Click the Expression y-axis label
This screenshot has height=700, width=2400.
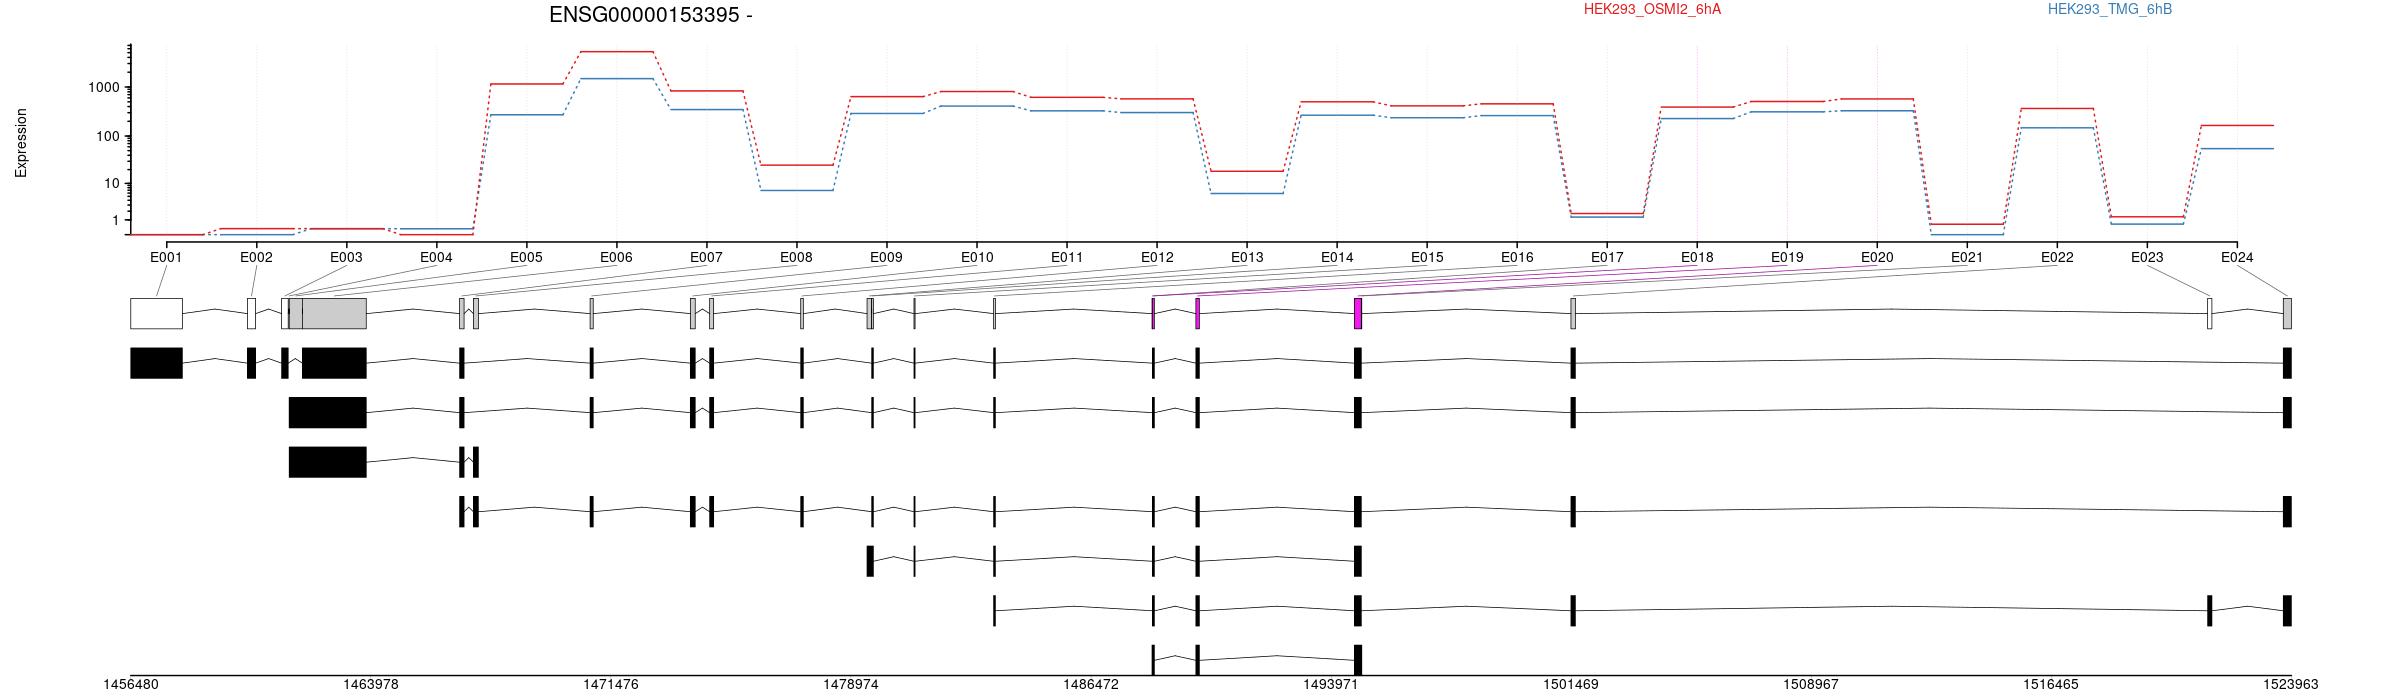click(21, 143)
